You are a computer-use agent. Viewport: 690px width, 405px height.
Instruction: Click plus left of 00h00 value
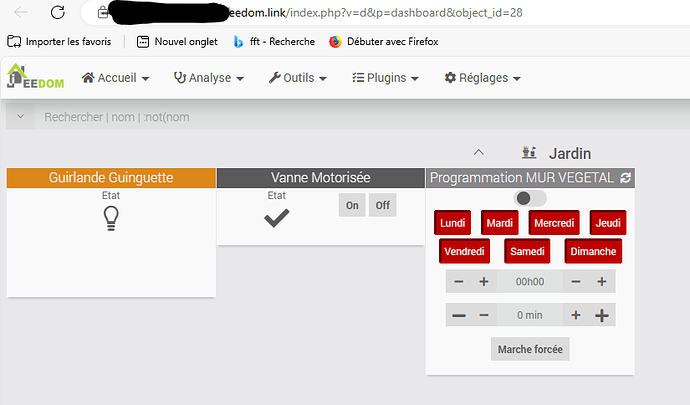(484, 282)
